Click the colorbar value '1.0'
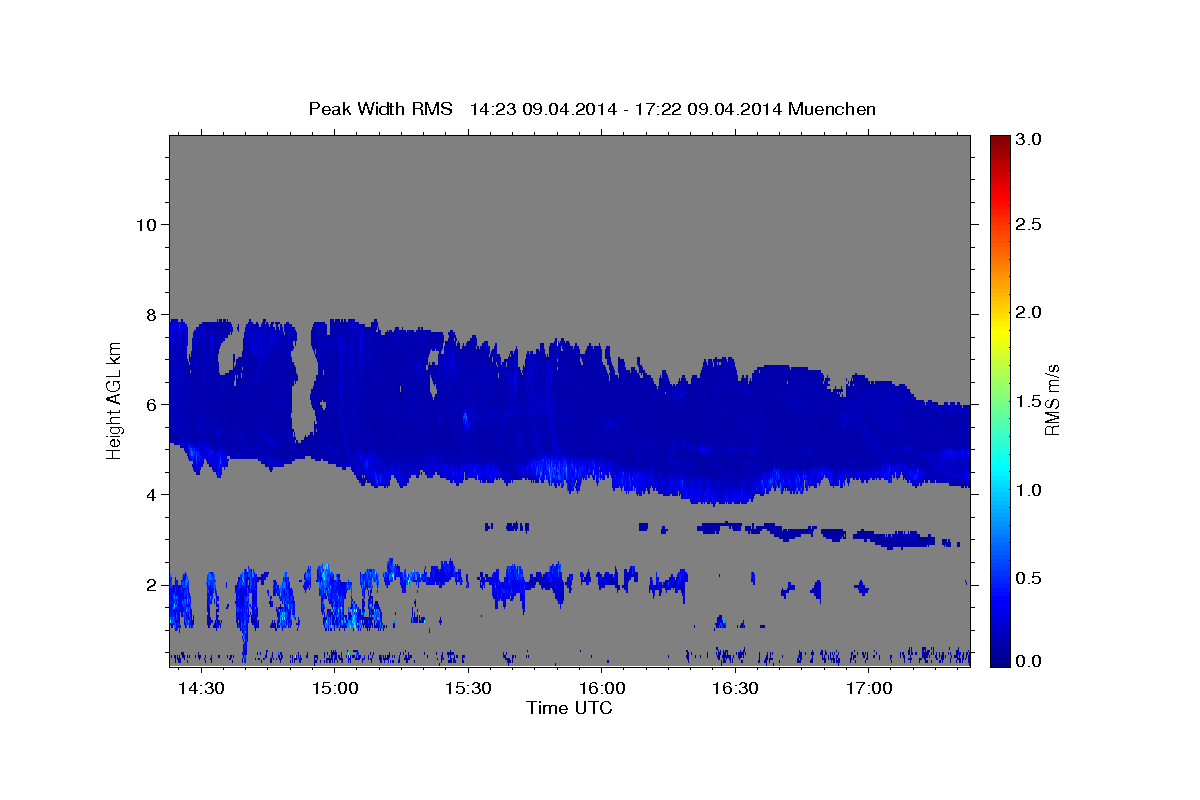Screen dimensions: 1200x800 1030,490
